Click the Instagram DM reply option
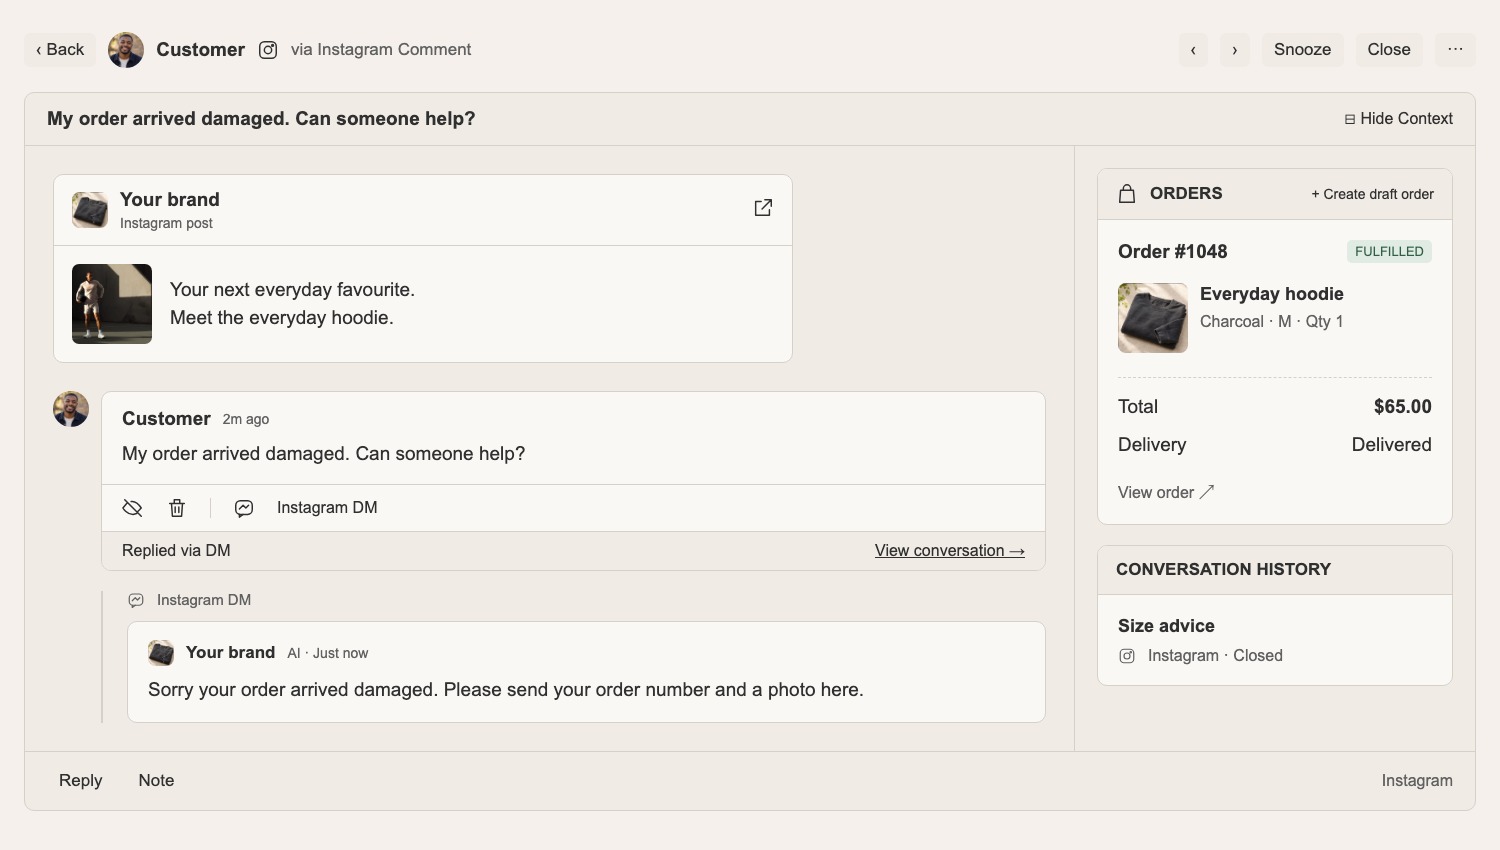Image resolution: width=1500 pixels, height=850 pixels. pyautogui.click(x=327, y=508)
